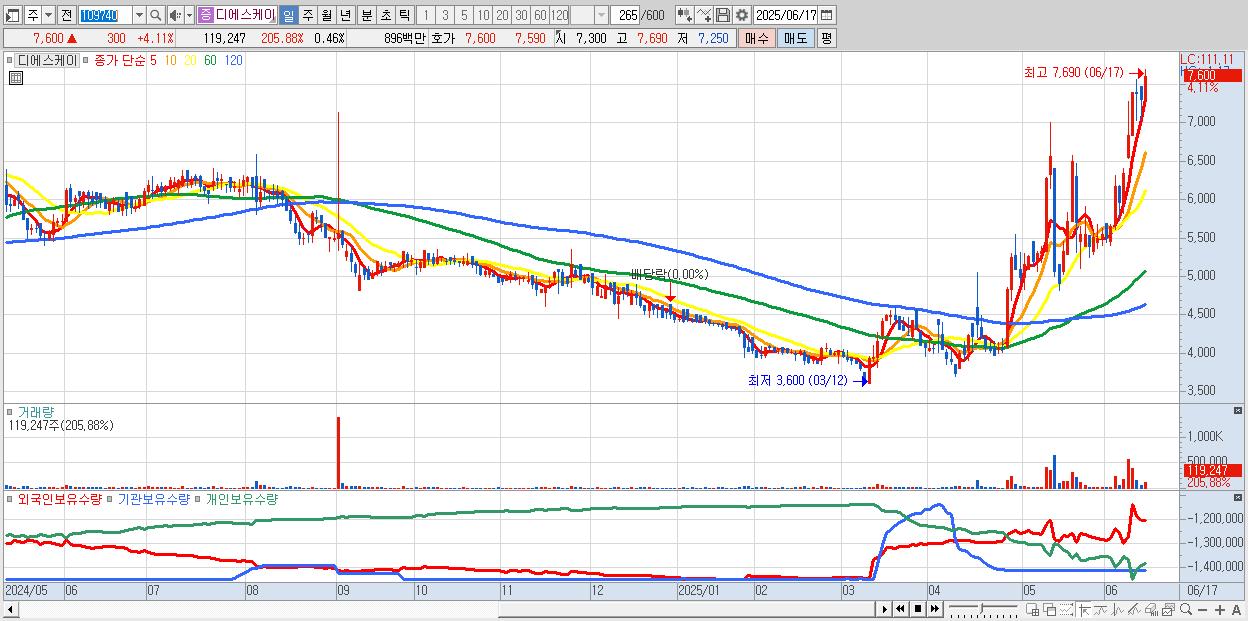1248x621 pixels.
Task: Expand the stock code history dropdown
Action: tap(139, 15)
